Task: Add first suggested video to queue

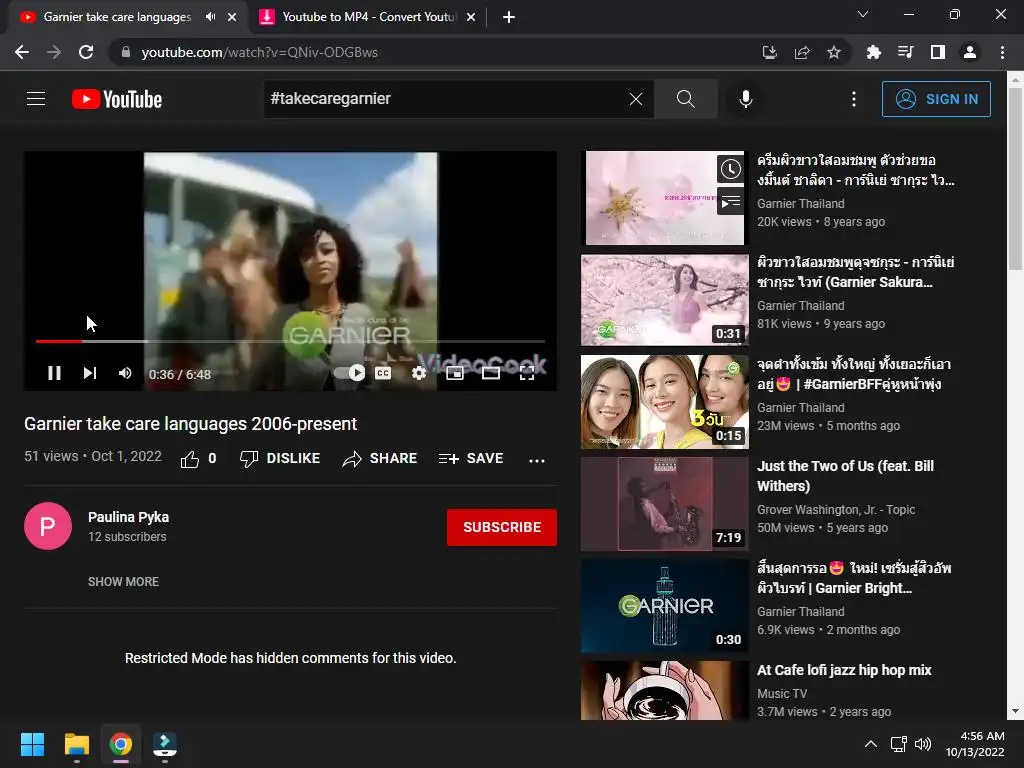Action: coord(730,201)
